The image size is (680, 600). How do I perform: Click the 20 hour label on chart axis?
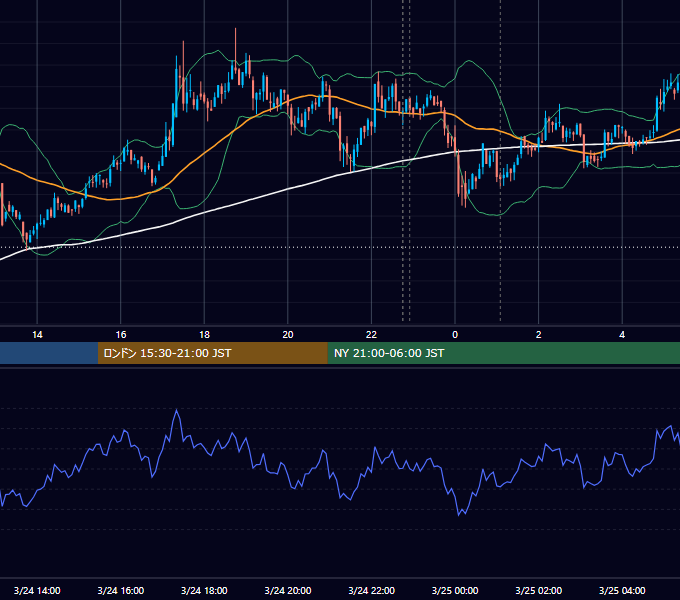click(288, 335)
